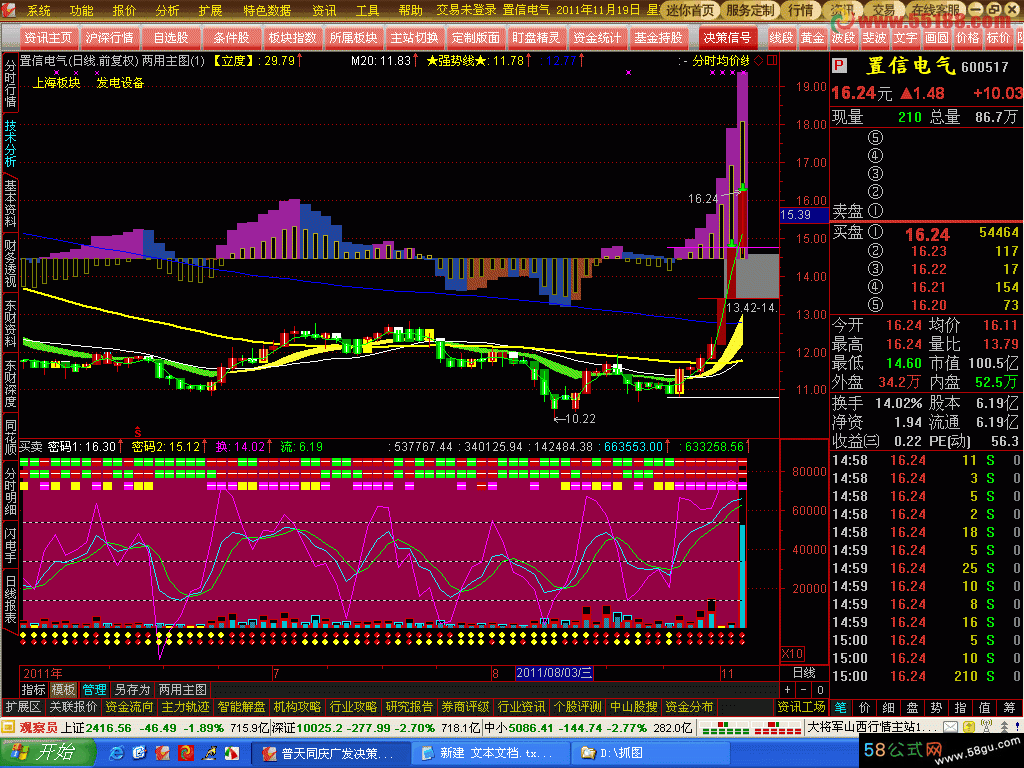Viewport: 1024px width, 768px height.
Task: Open the 系统 menu
Action: coord(39,10)
